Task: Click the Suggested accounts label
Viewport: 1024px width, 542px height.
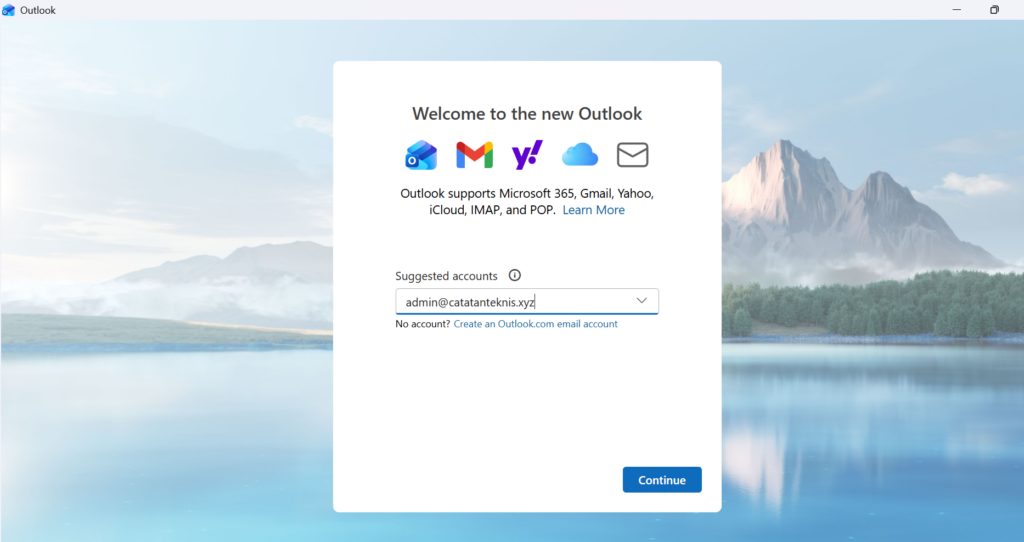Action: click(x=446, y=276)
